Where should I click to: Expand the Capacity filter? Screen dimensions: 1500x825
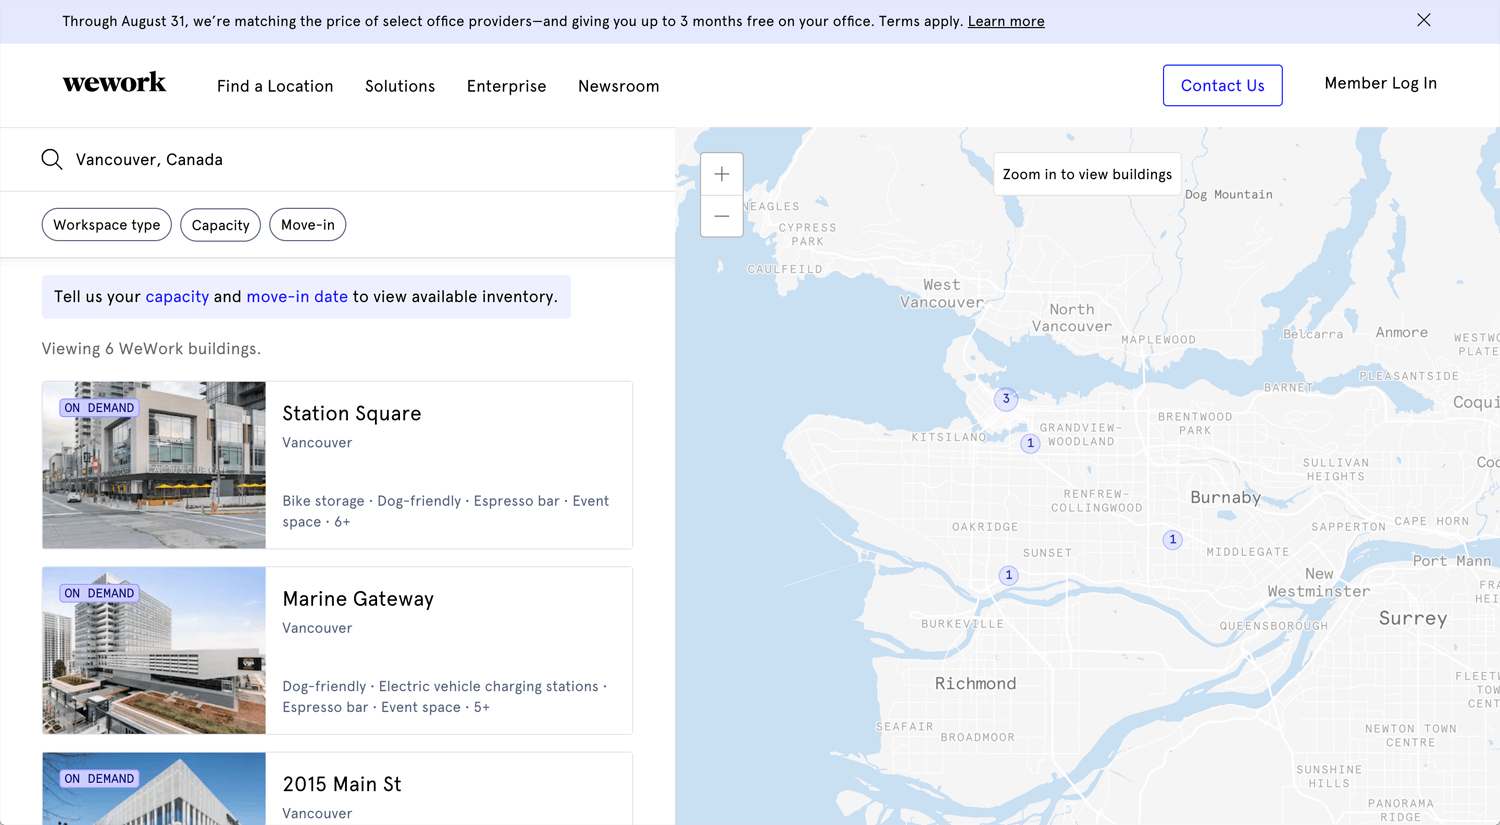(x=220, y=225)
